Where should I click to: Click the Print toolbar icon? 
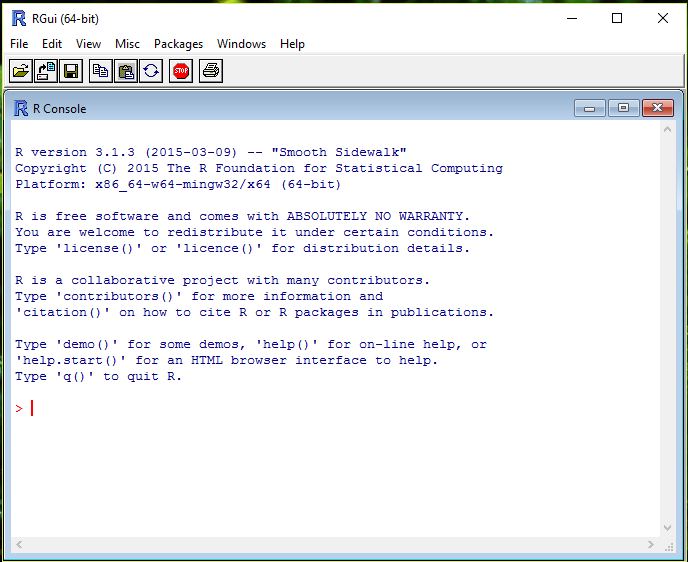point(211,71)
